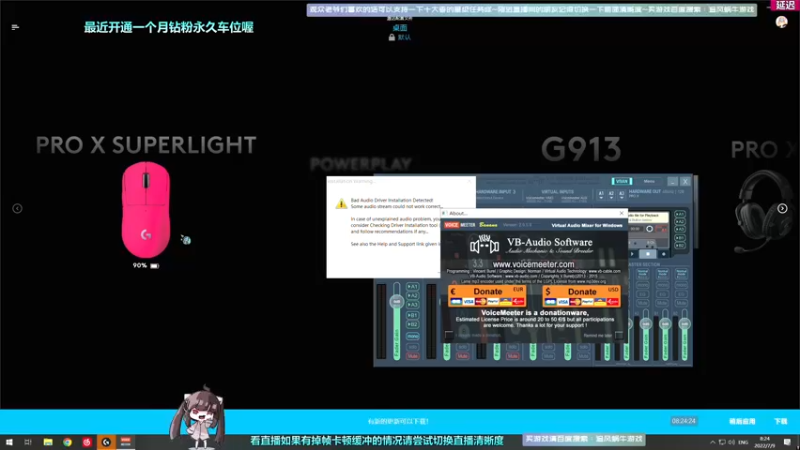Open the user profile avatar
This screenshot has height=450, width=800.
click(781, 22)
